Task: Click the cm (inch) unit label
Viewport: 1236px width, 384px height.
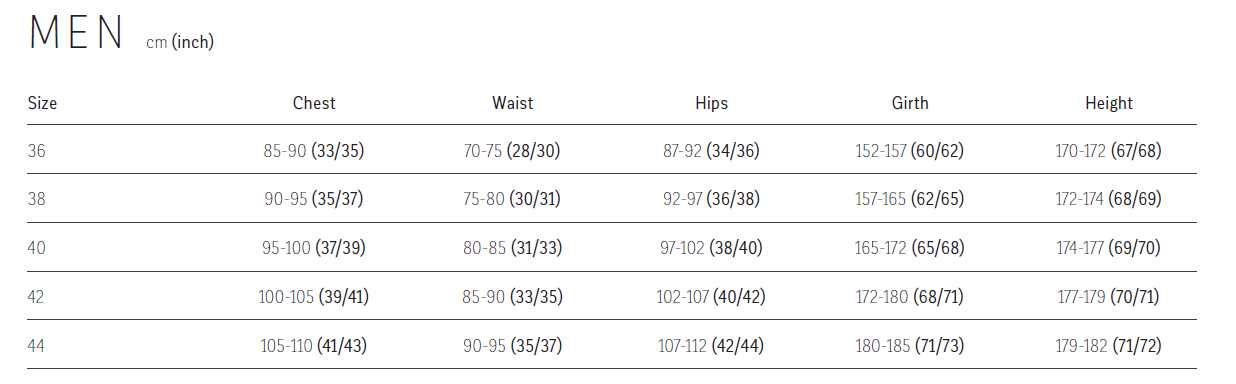Action: point(180,42)
